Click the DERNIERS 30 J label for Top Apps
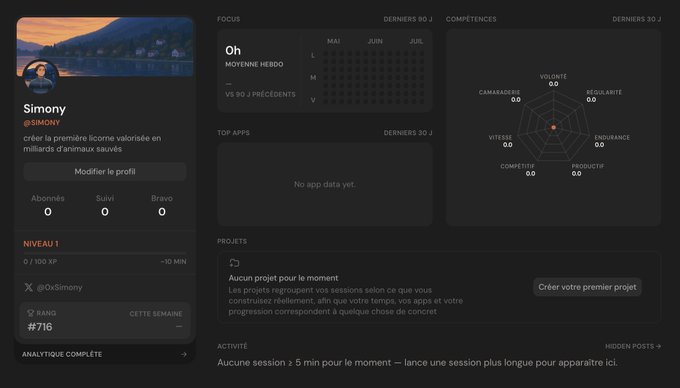 (x=408, y=133)
